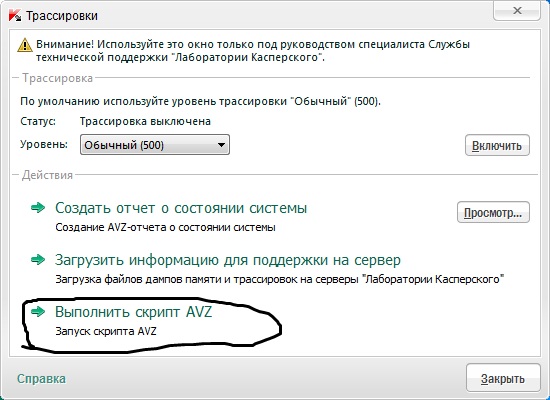Click description Запуск скрипта AVZ
This screenshot has width=550, height=400.
coord(106,331)
